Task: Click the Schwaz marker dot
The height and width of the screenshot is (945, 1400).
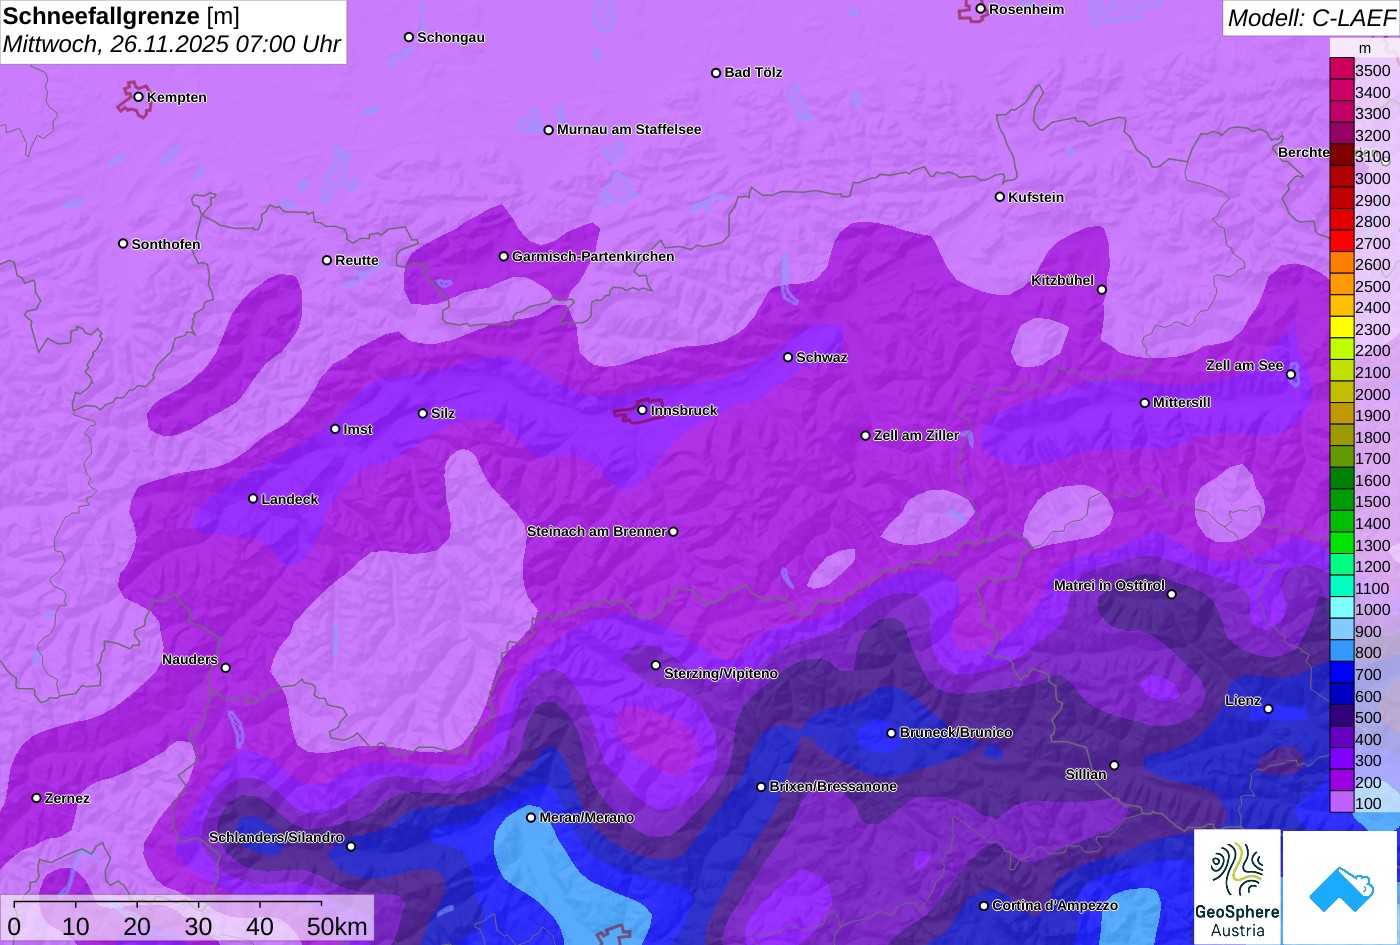Action: tap(788, 357)
